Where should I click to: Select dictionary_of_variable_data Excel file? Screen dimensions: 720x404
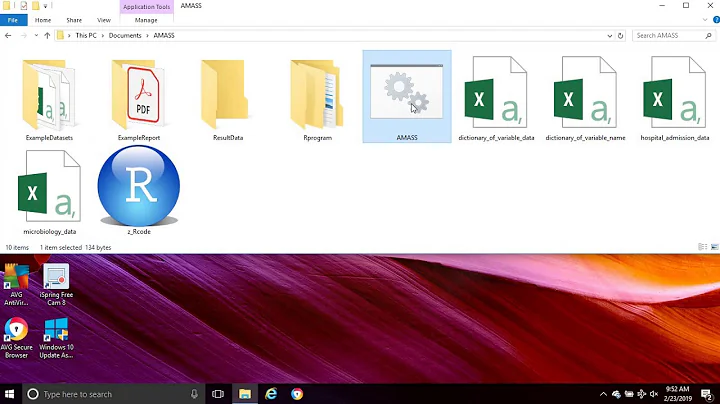click(496, 99)
